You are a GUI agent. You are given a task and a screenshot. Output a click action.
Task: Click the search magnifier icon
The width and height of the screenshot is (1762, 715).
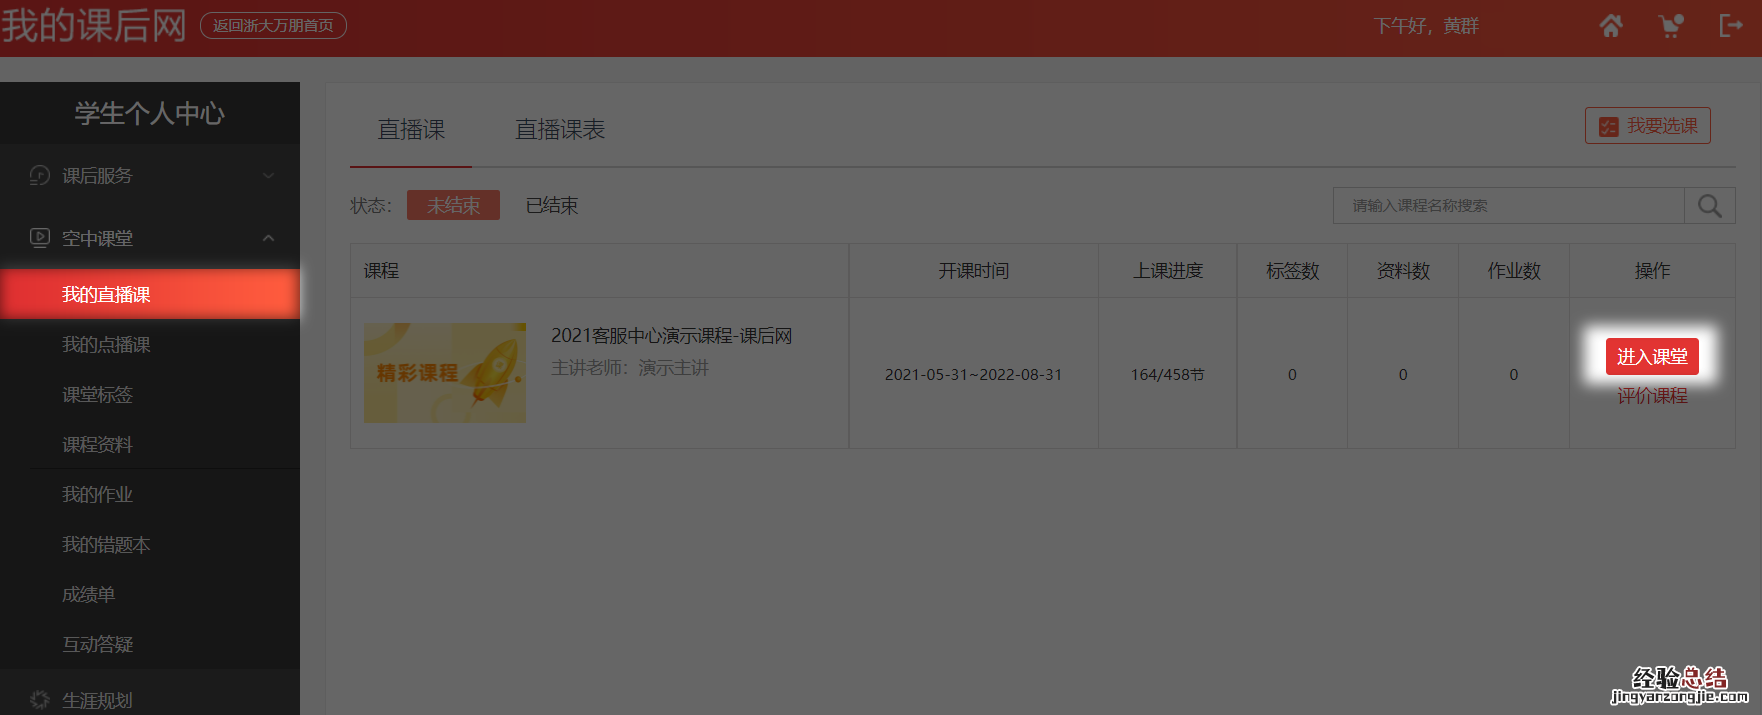click(1709, 206)
